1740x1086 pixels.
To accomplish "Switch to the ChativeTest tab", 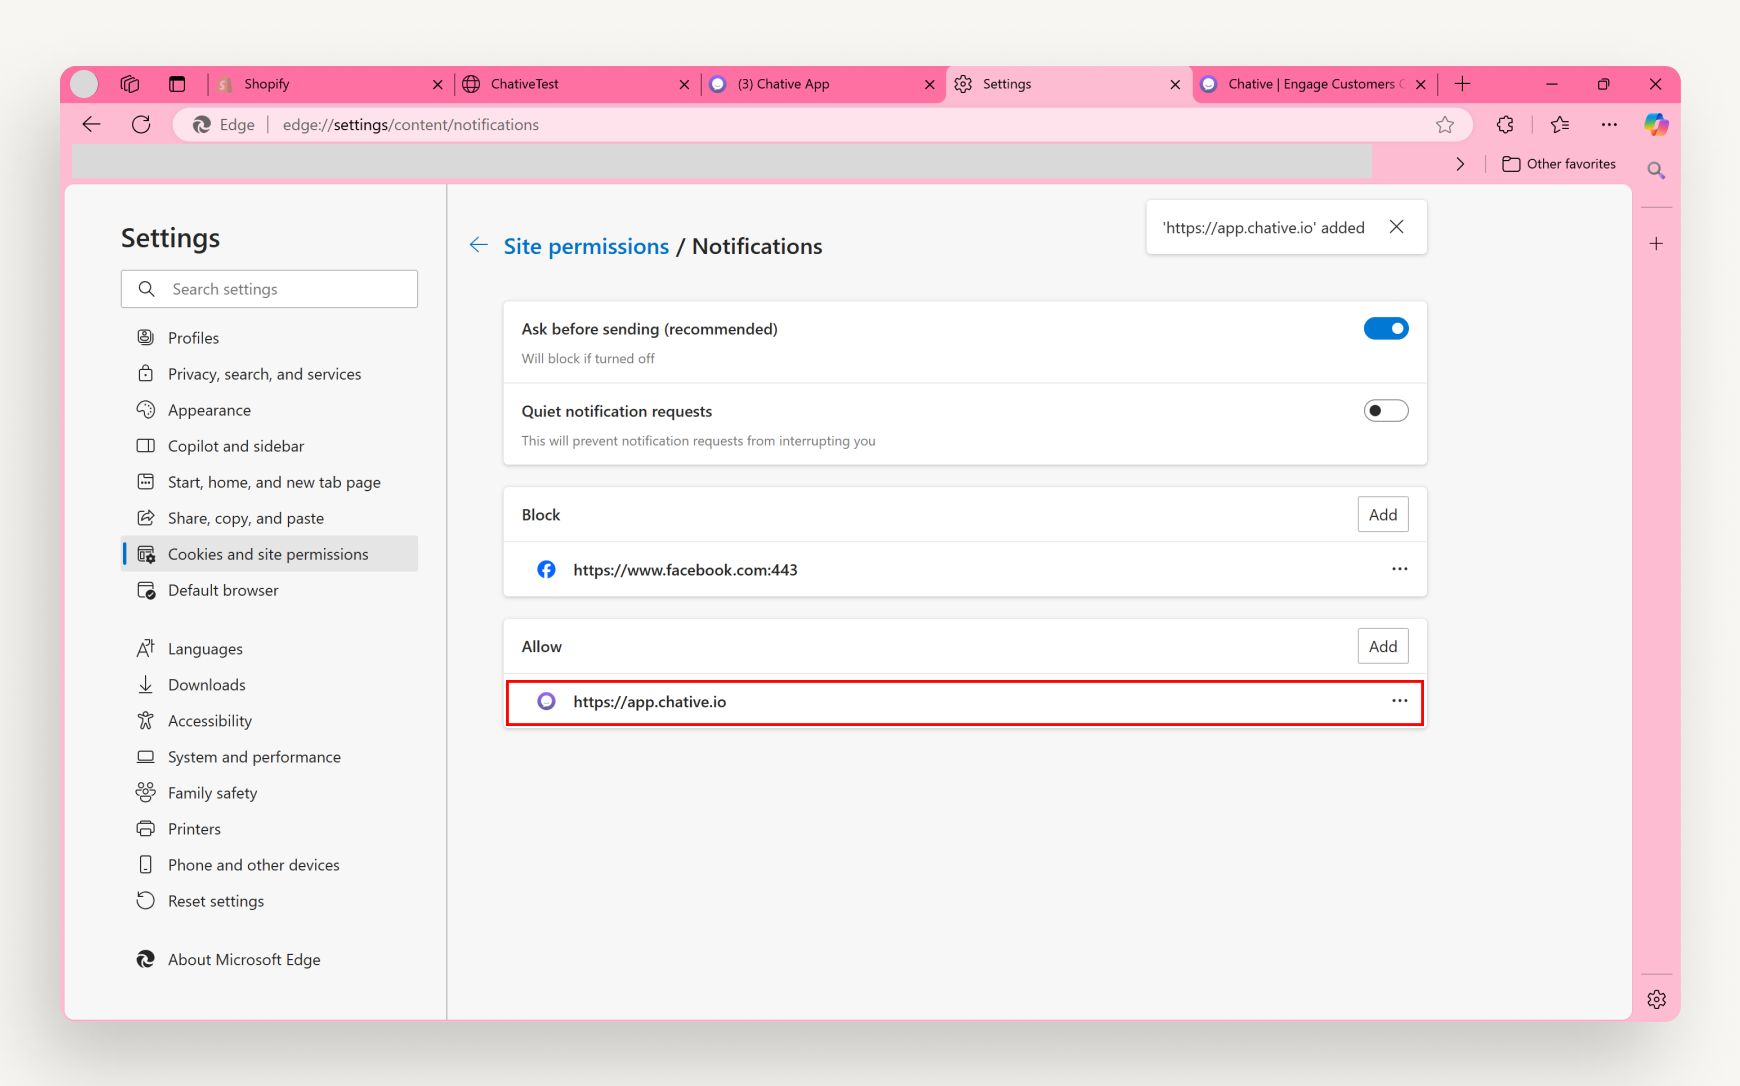I will [525, 84].
